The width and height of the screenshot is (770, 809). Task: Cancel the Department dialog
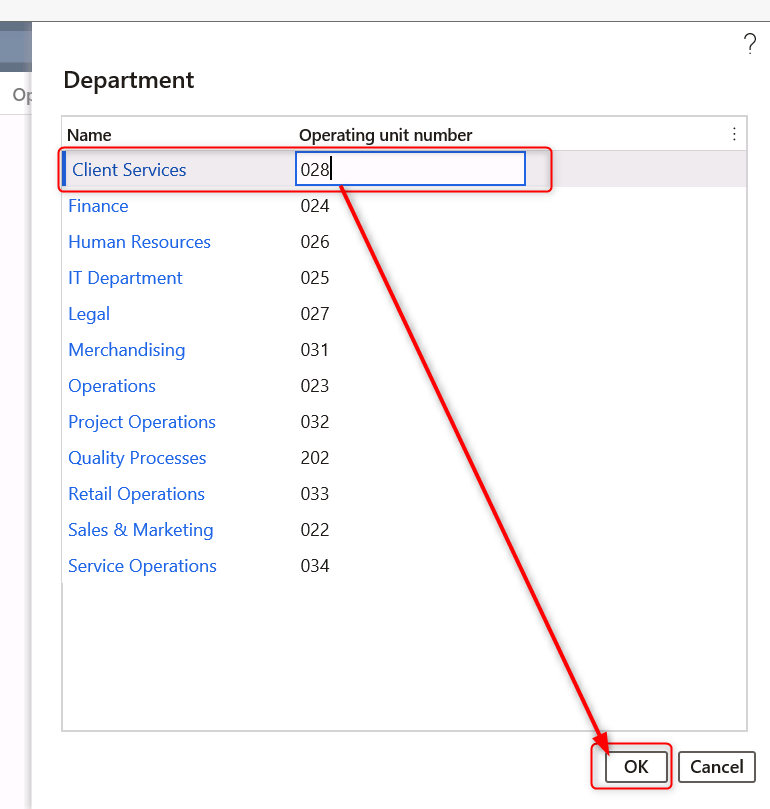[716, 767]
